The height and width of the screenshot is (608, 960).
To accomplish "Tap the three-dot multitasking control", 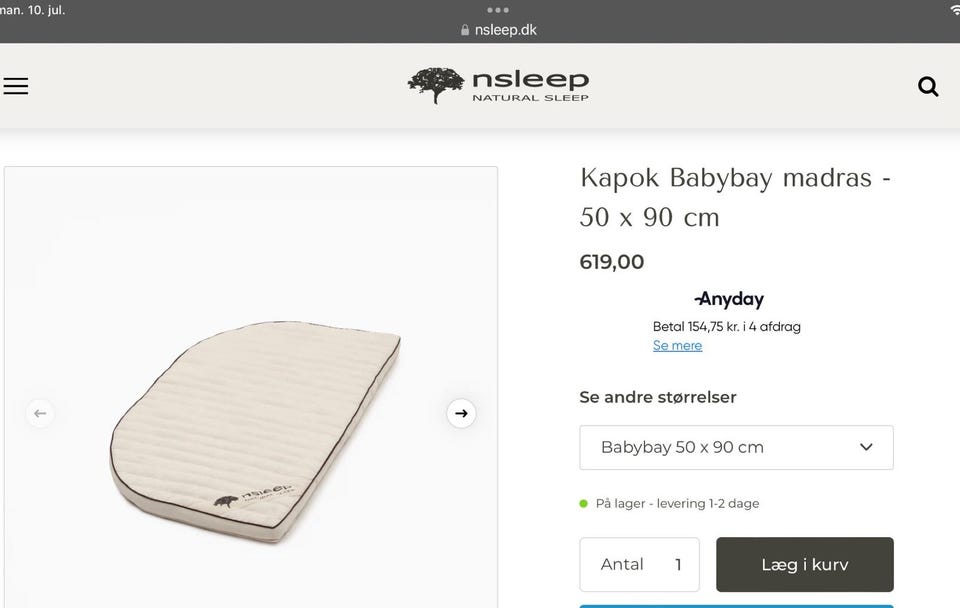I will tap(498, 10).
